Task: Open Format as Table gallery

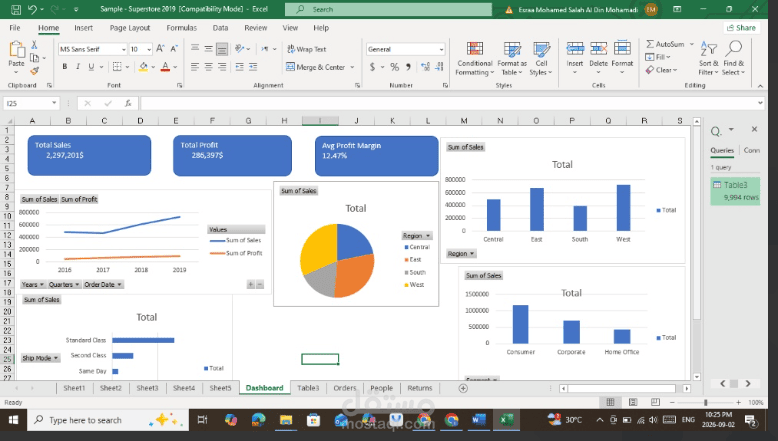Action: 512,59
